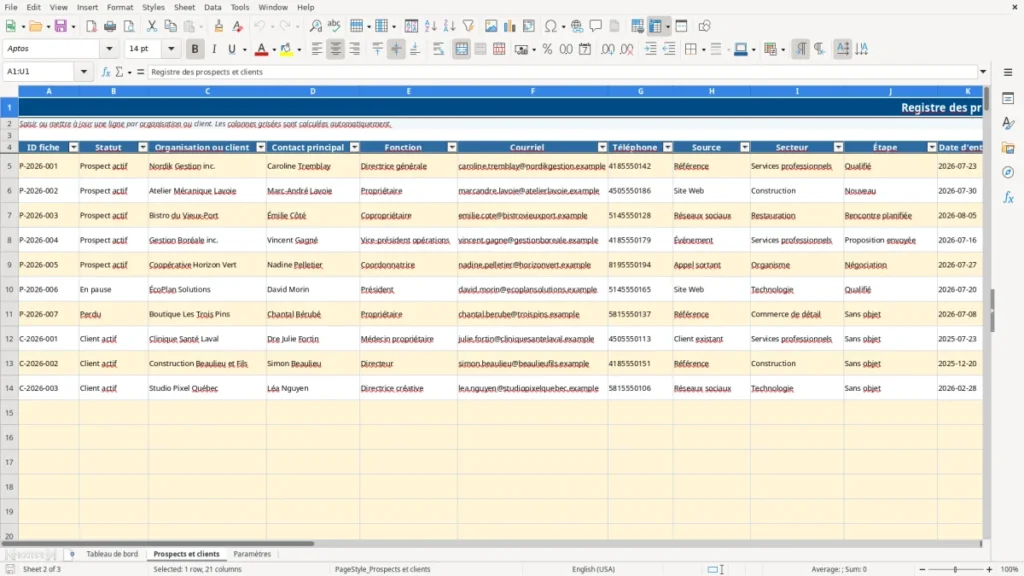This screenshot has height=576, width=1024.
Task: Copy the selected cells
Action: tap(170, 26)
